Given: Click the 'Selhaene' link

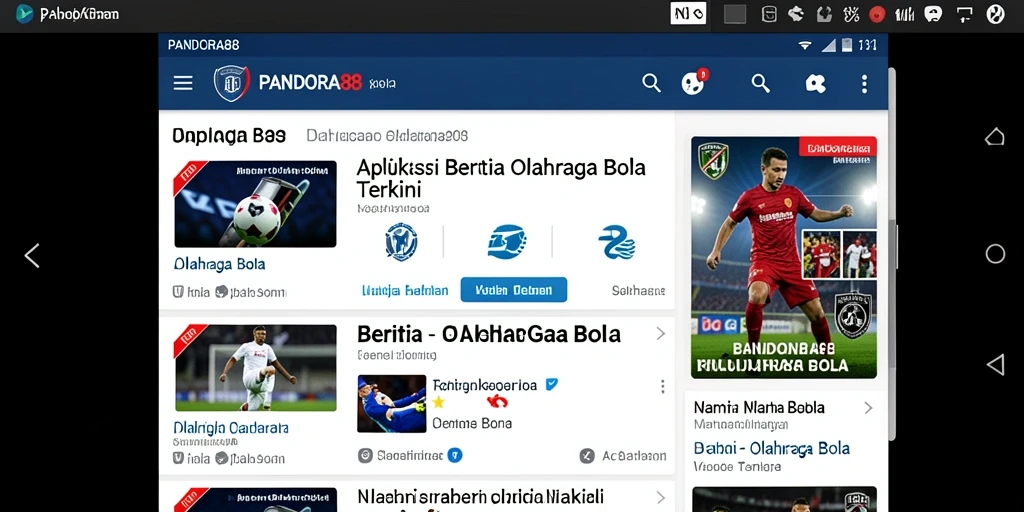Looking at the screenshot, I should (x=639, y=291).
